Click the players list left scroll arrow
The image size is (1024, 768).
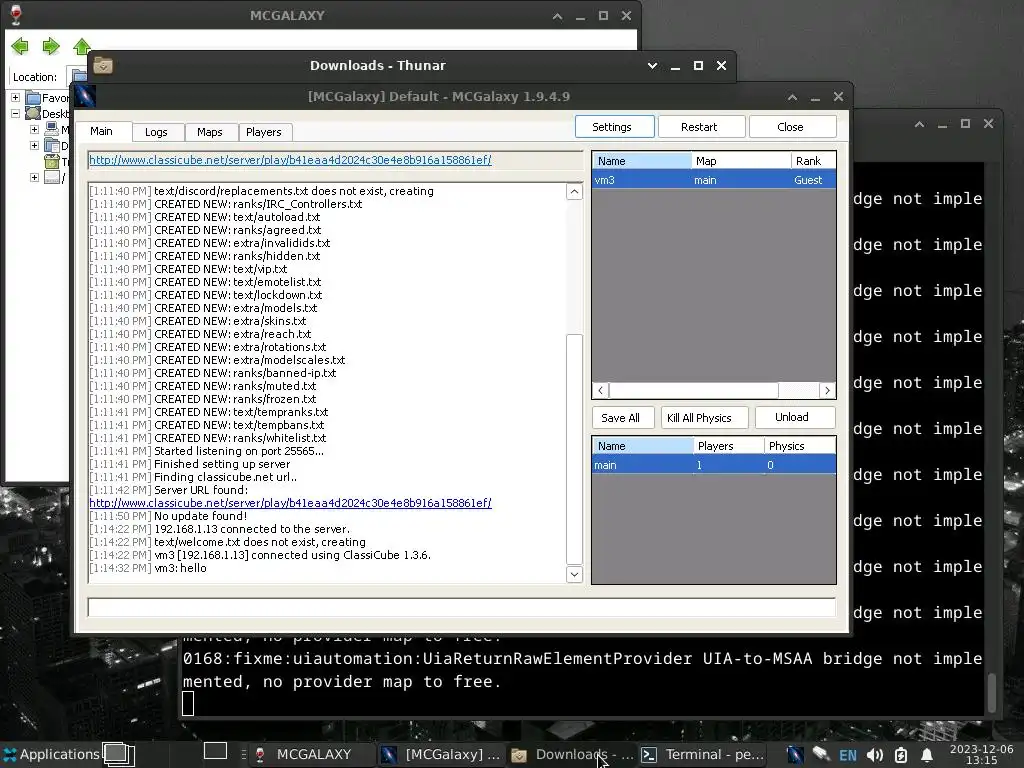pos(601,391)
